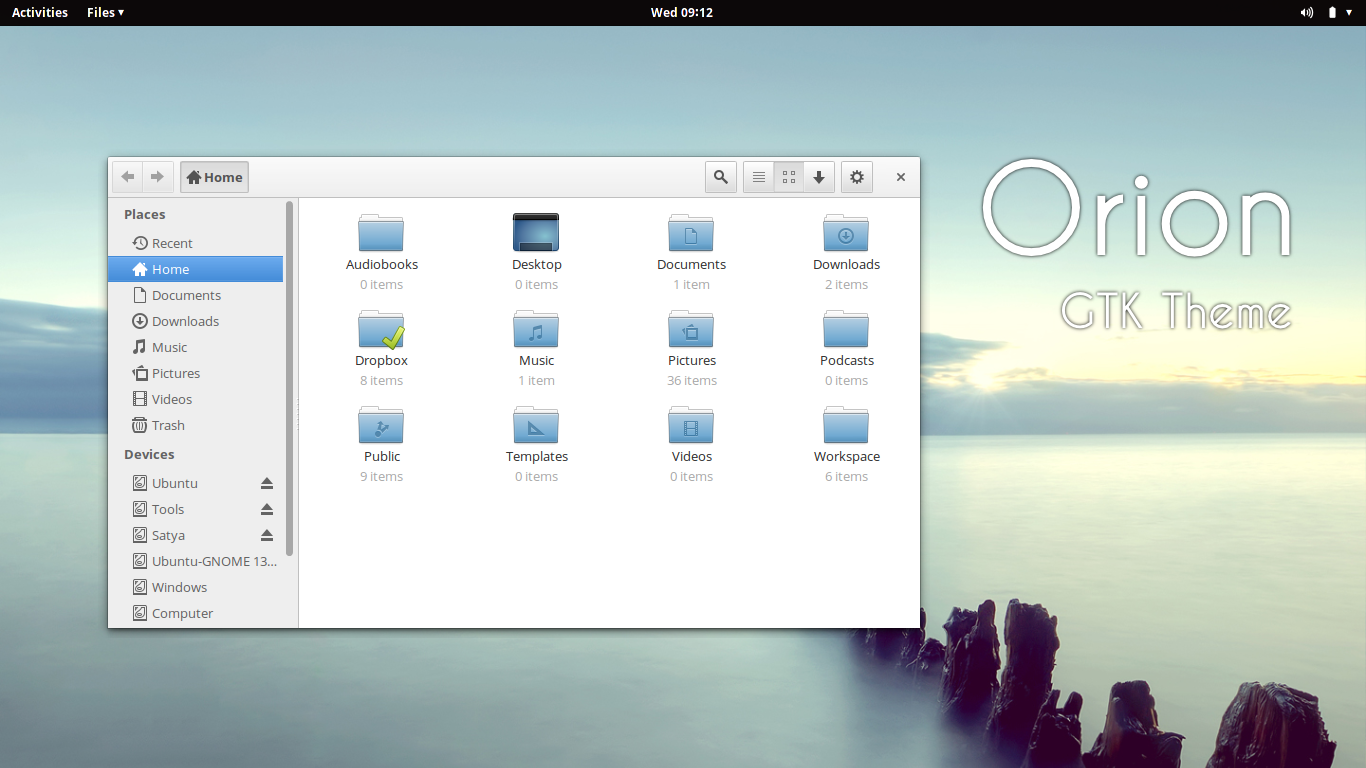Image resolution: width=1366 pixels, height=768 pixels.
Task: Click the '36 items' label under Pictures
Action: point(692,381)
